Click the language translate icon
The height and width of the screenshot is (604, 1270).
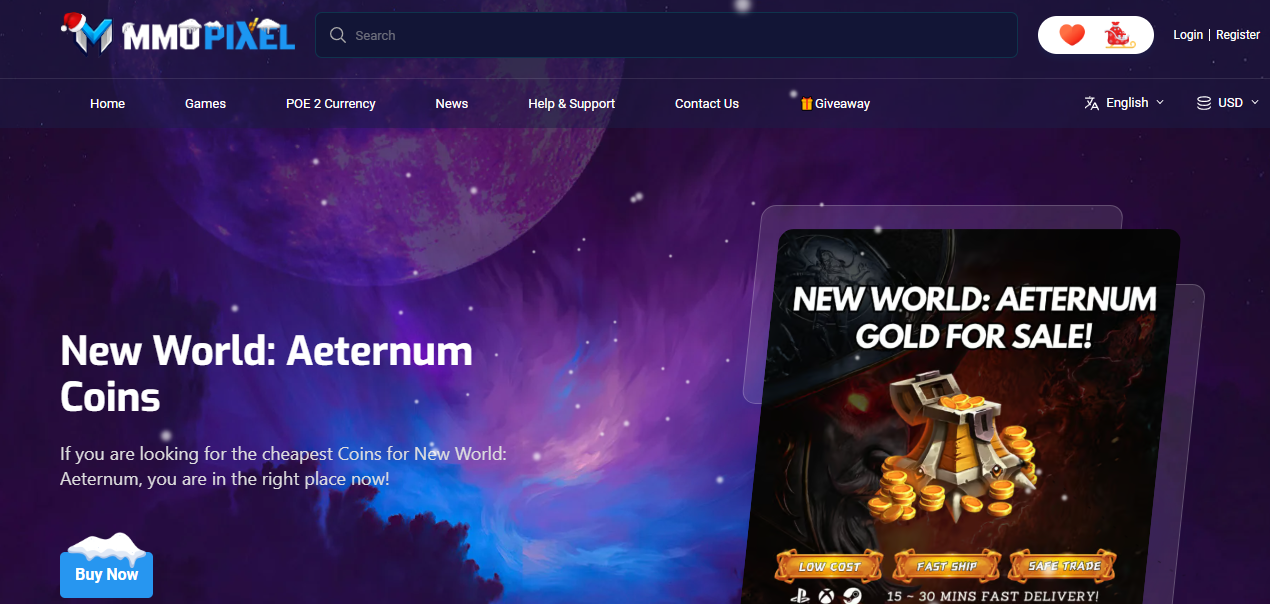1092,103
